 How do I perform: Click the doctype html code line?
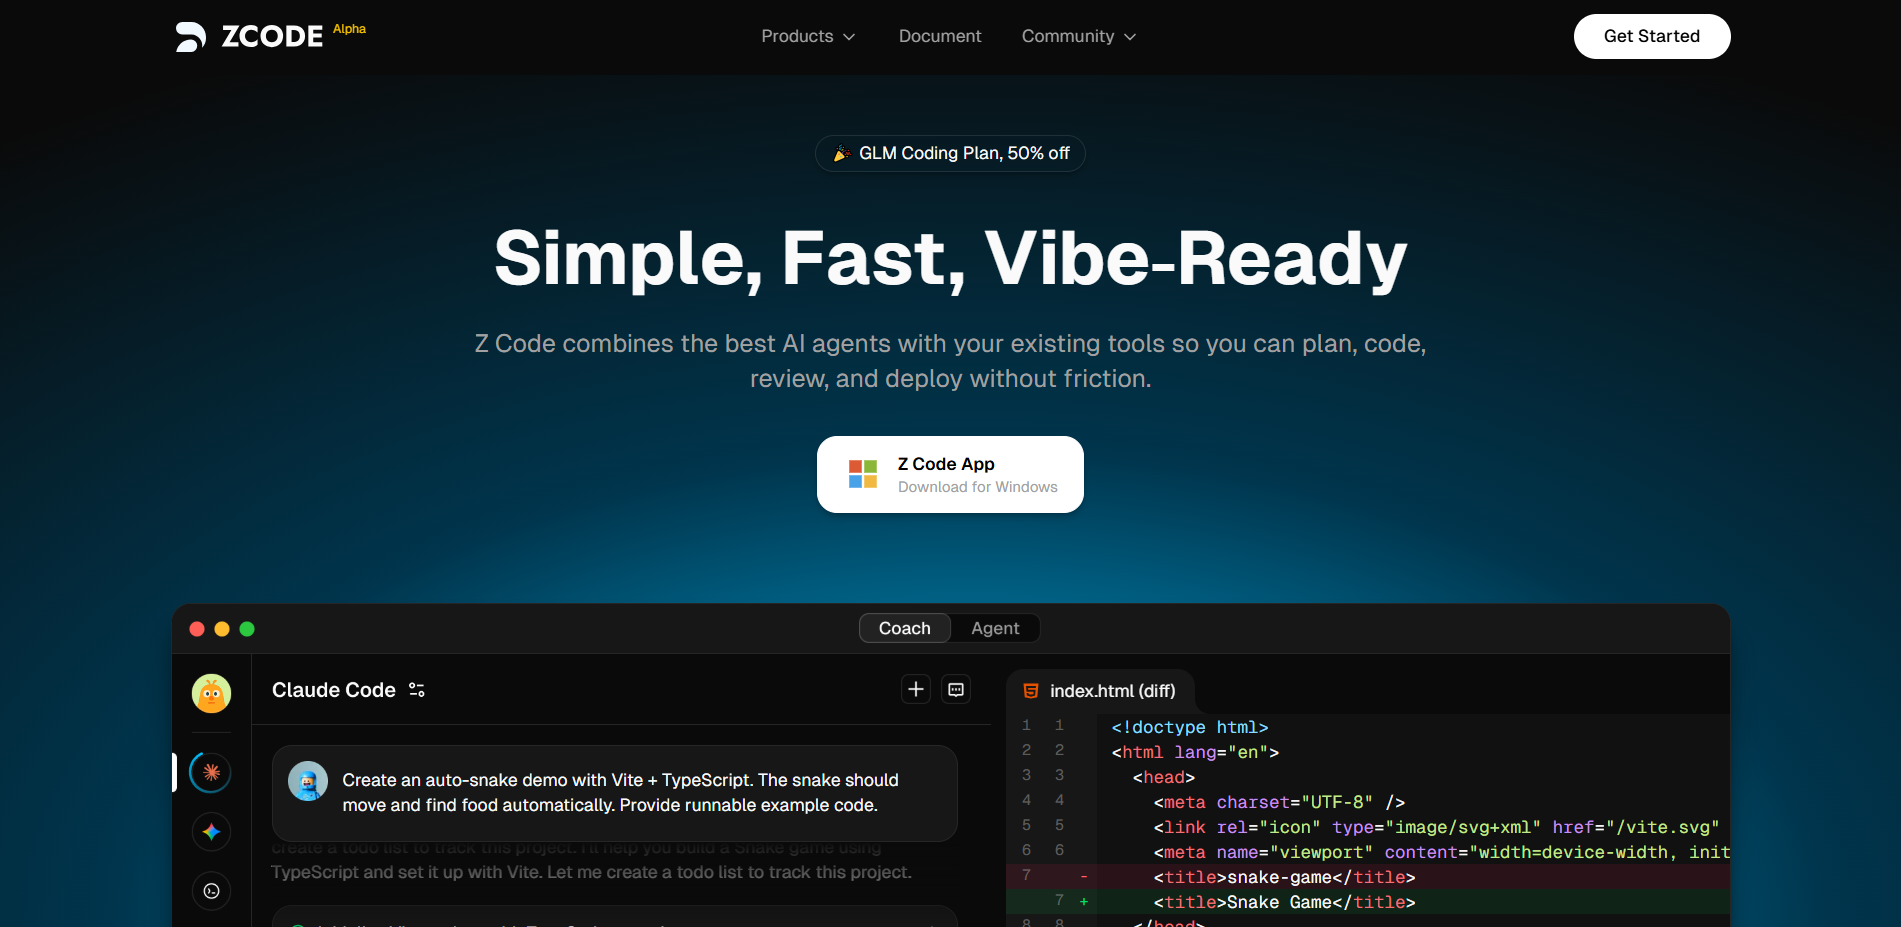(x=1190, y=727)
